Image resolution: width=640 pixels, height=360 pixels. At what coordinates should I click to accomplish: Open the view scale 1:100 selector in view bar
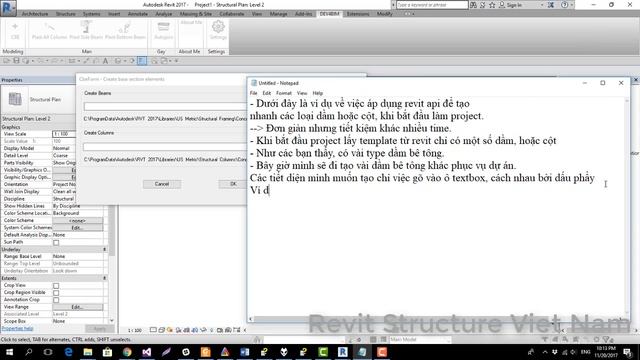point(135,330)
